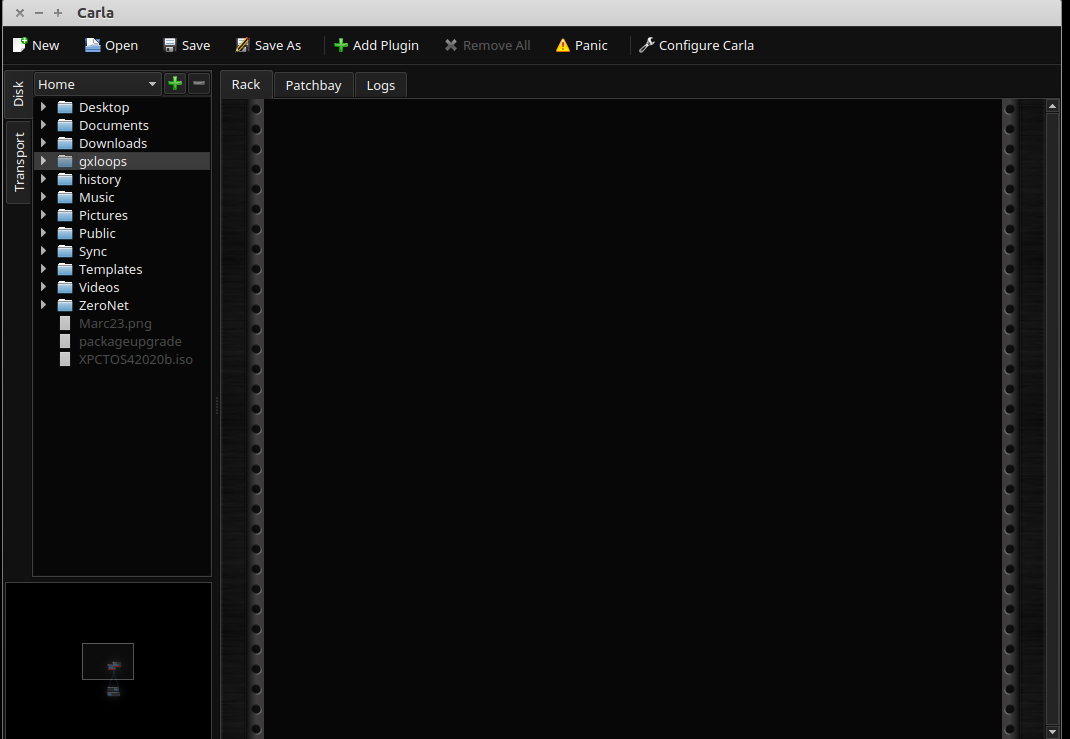Click the history folder icon
Viewport: 1070px width, 739px height.
[65, 179]
